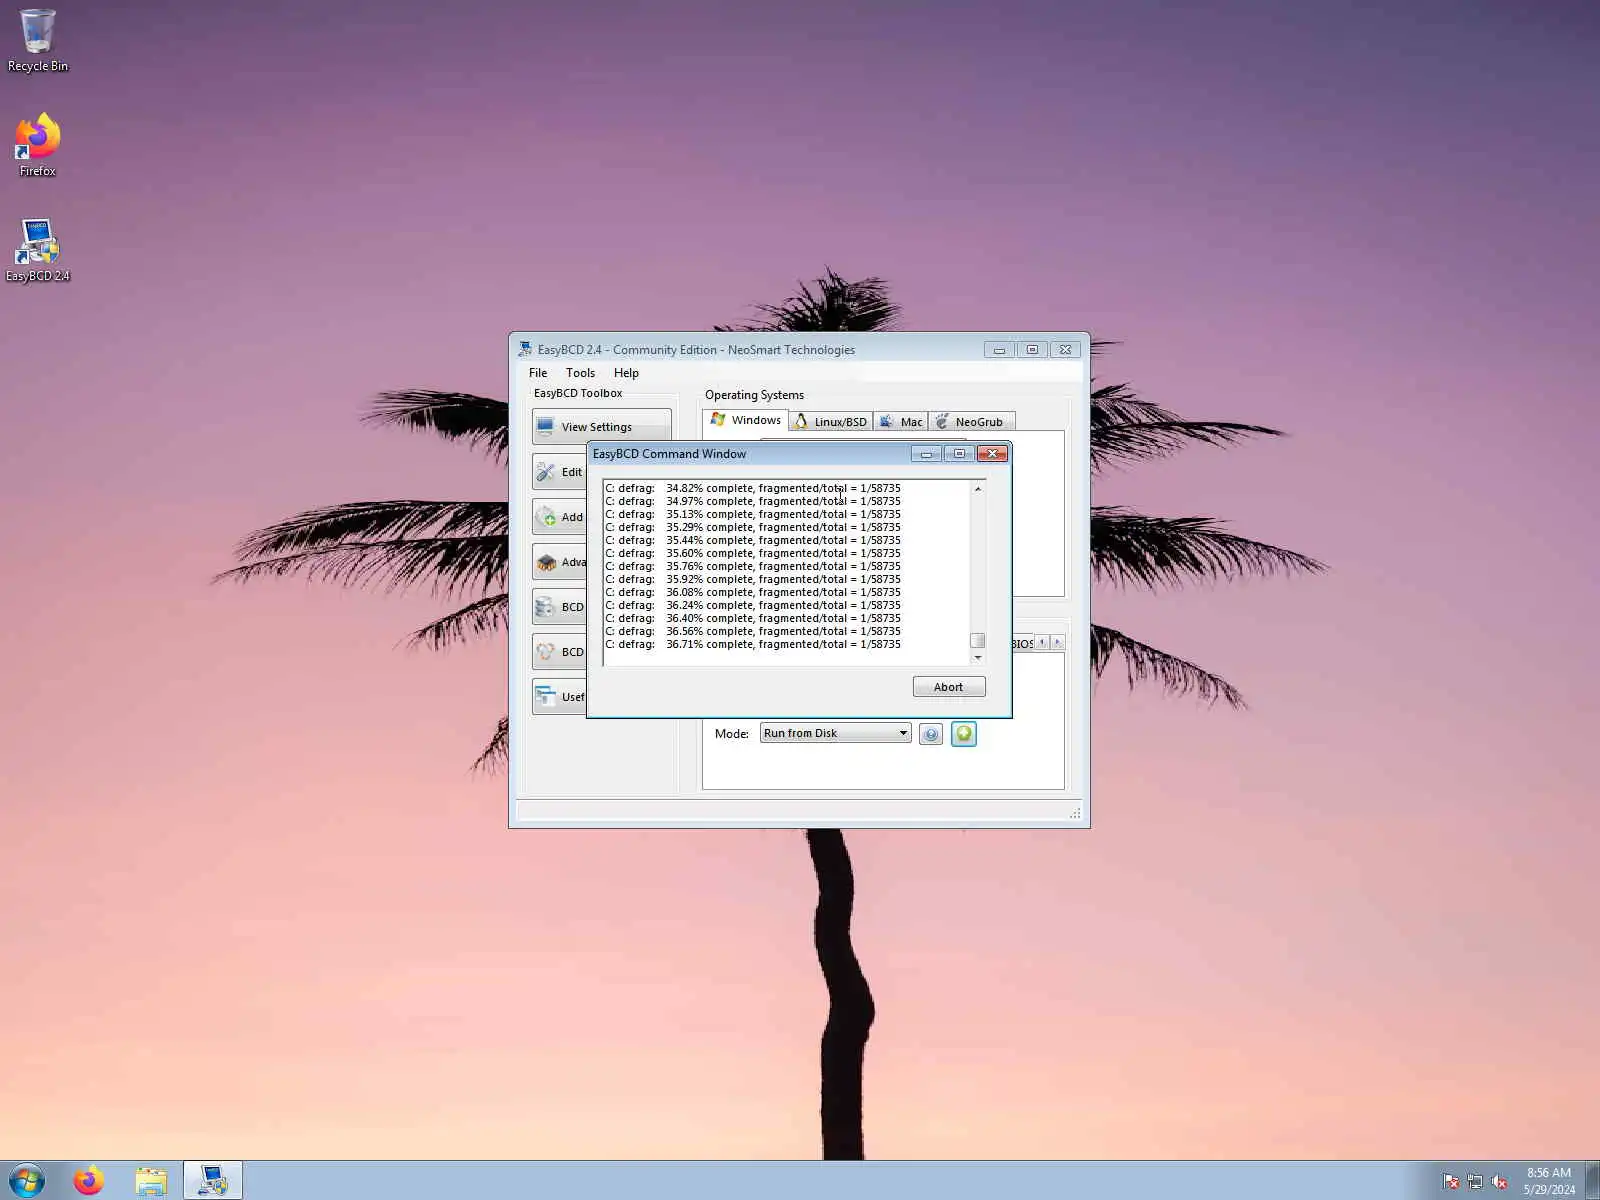Click the Show Desktop strip on taskbar
The width and height of the screenshot is (1600, 1200).
pos(1592,1181)
